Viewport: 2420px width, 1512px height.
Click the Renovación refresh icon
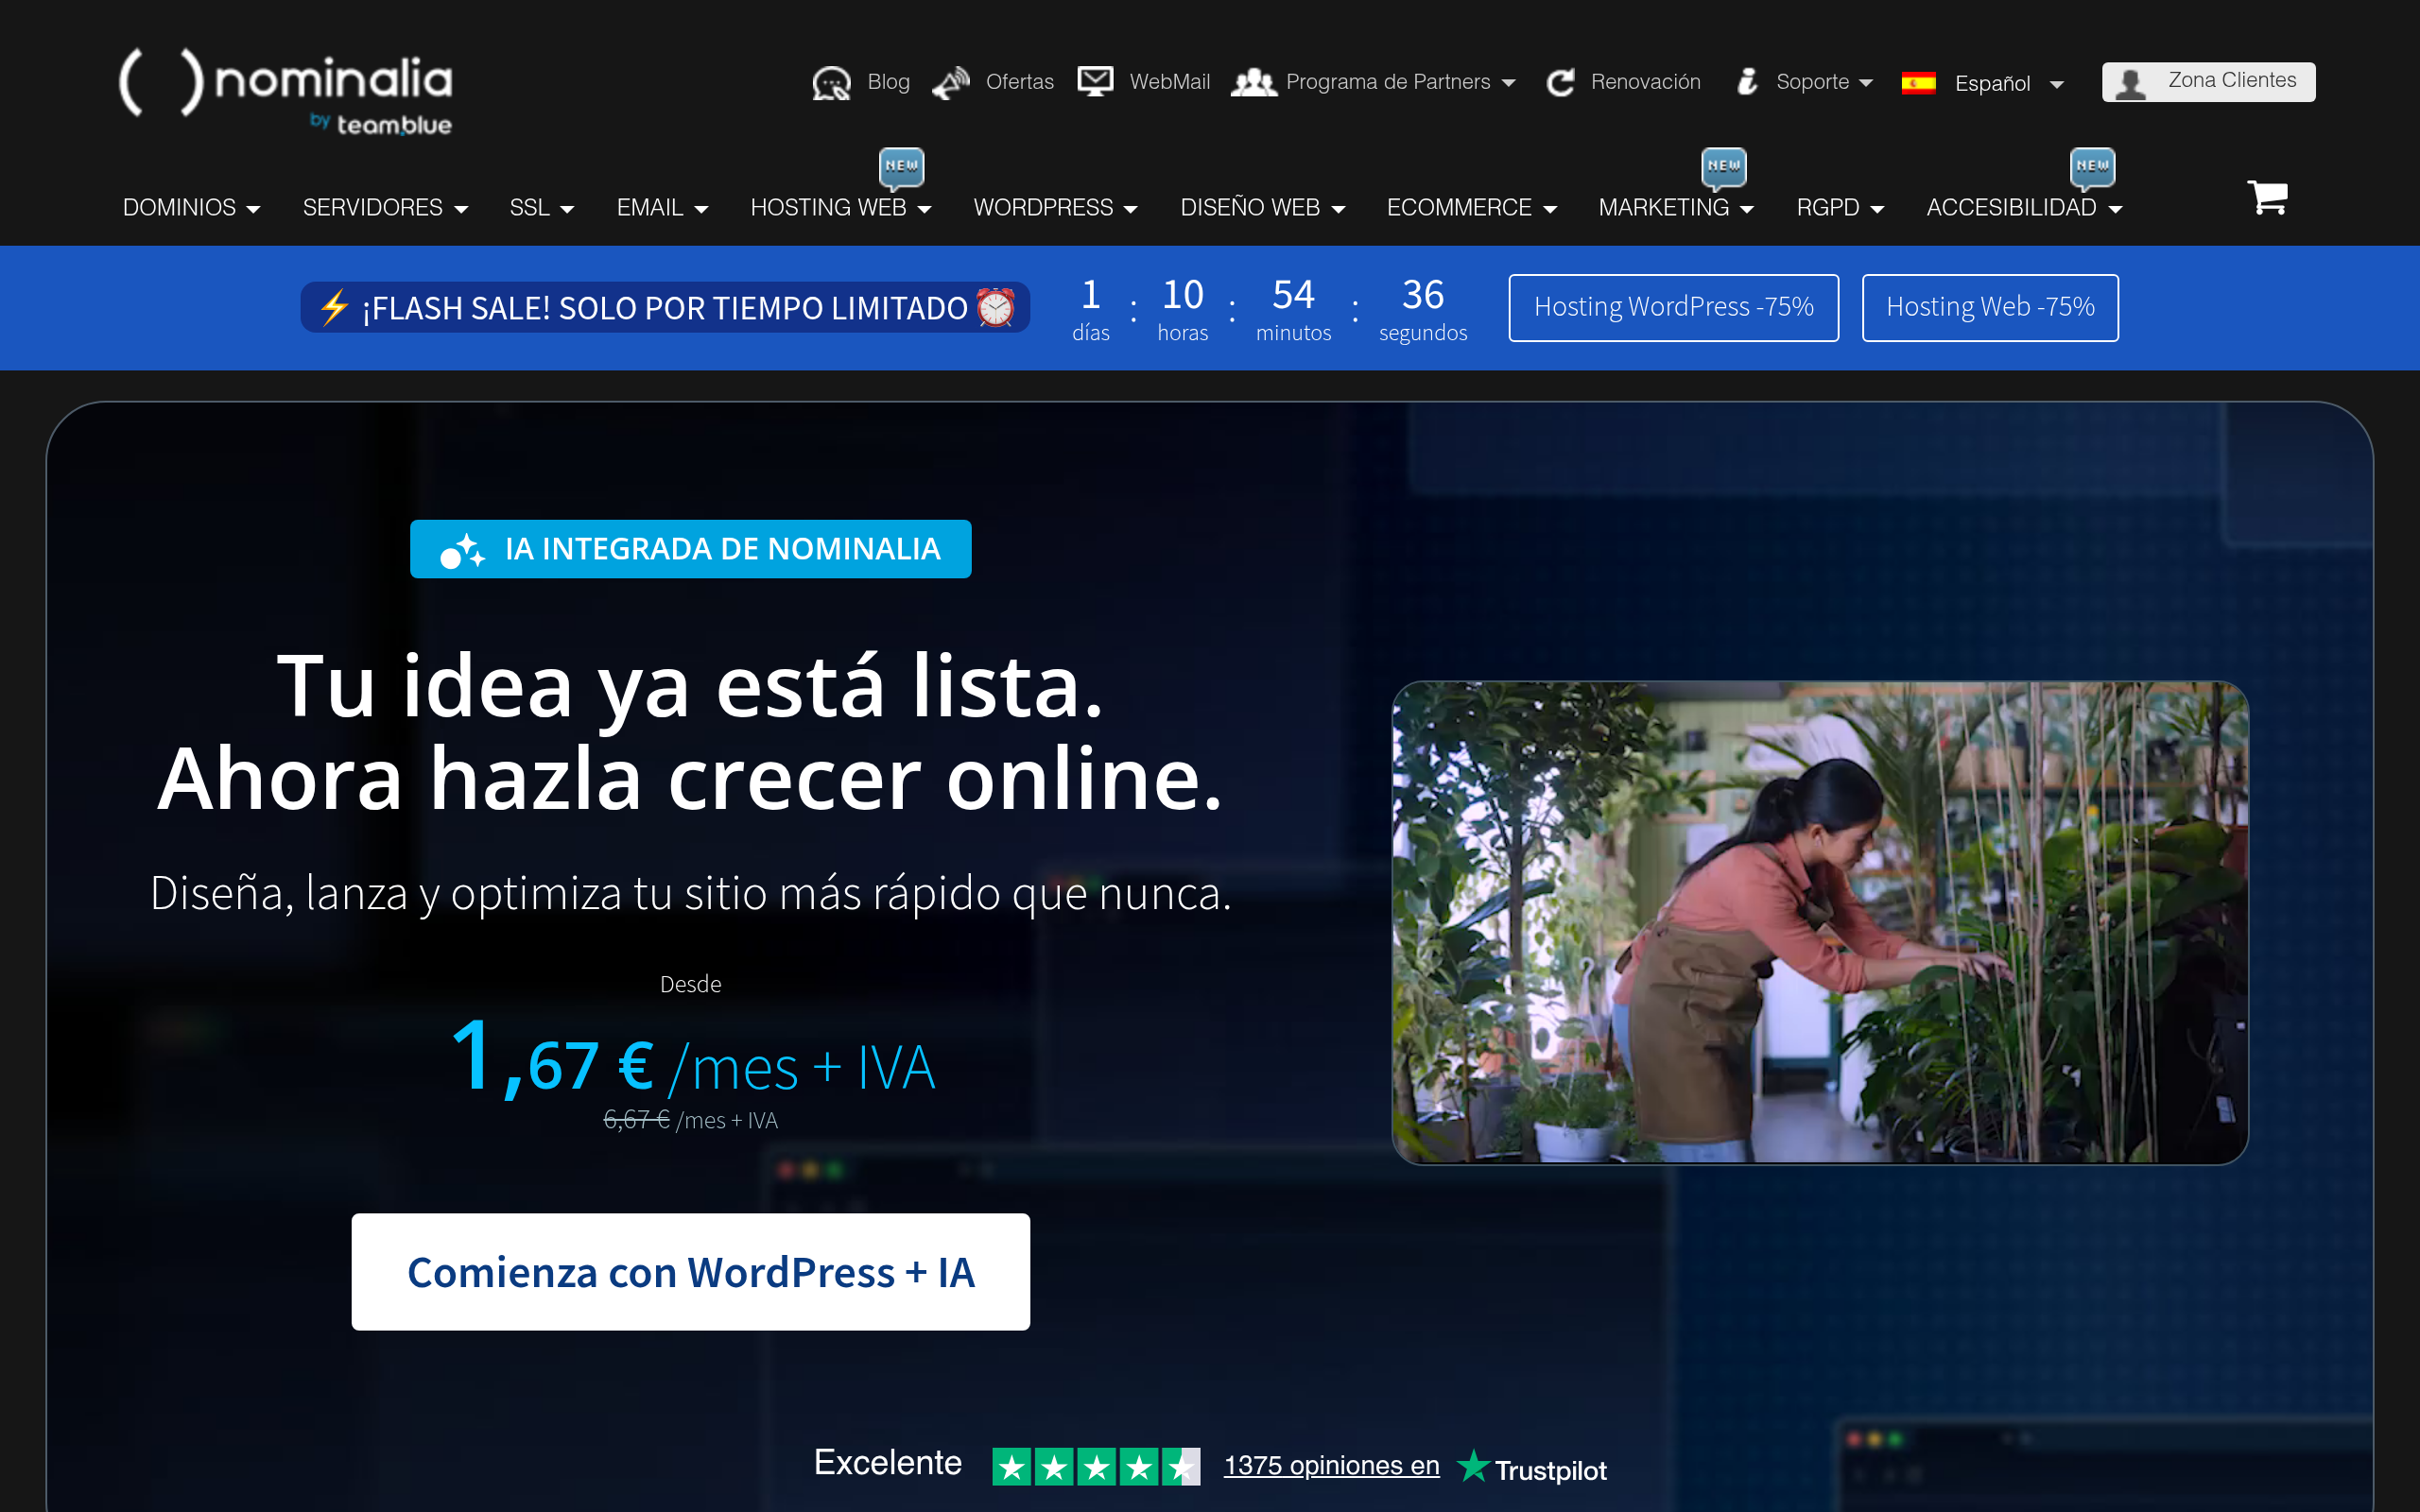(x=1560, y=83)
